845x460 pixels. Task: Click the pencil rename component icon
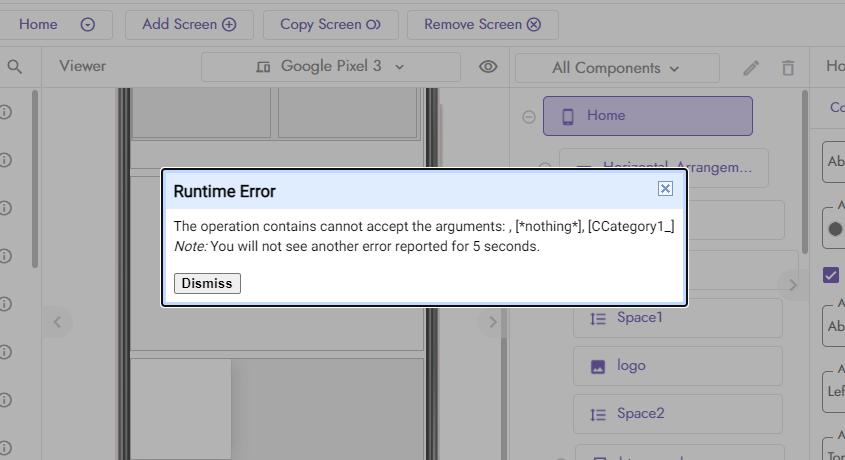click(751, 68)
